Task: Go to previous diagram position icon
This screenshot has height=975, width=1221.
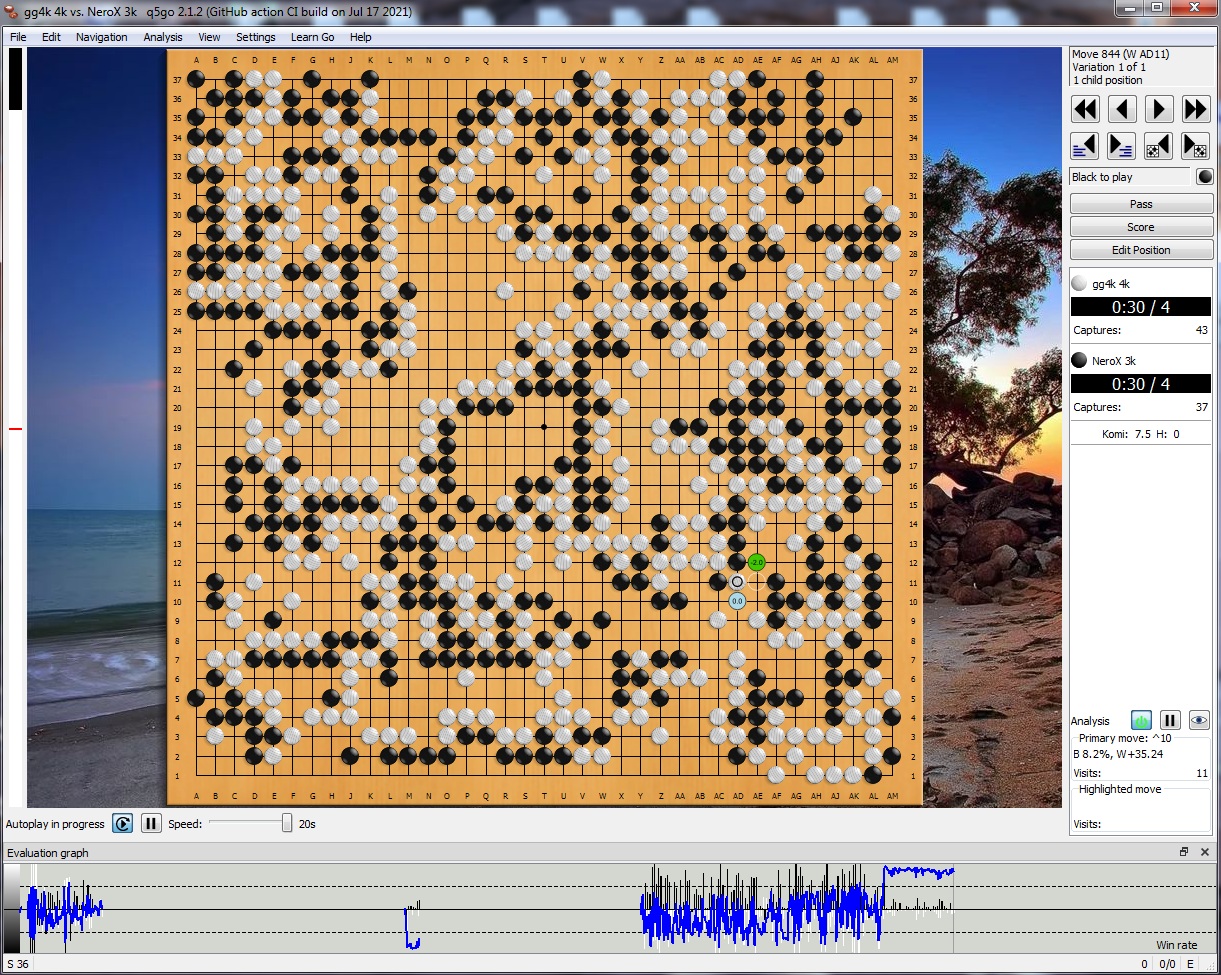Action: coord(1159,146)
